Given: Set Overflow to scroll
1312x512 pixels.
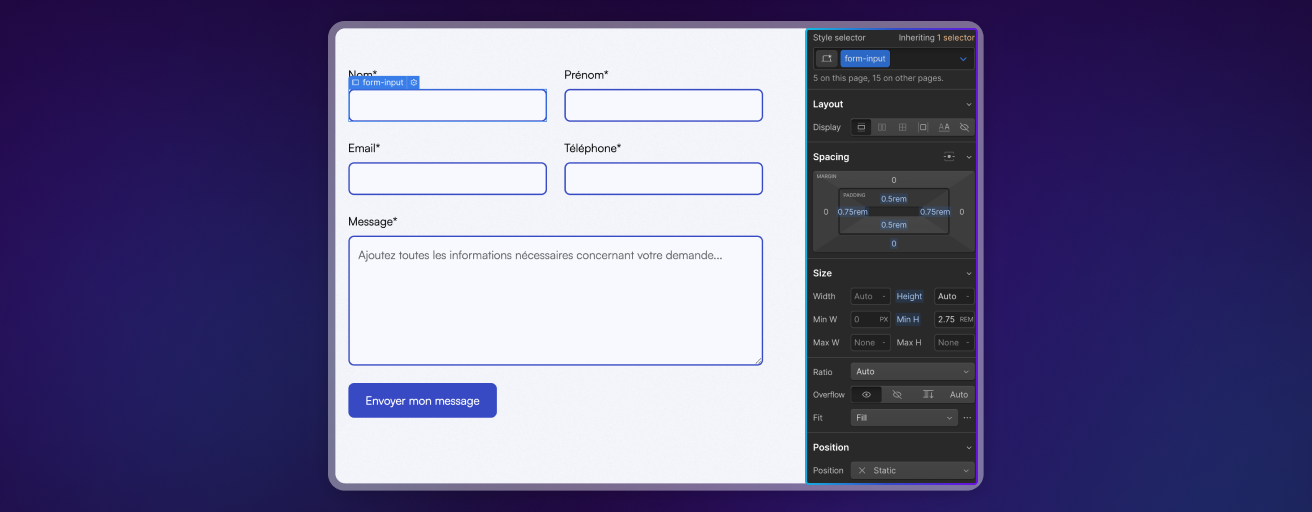Looking at the screenshot, I should click(928, 394).
